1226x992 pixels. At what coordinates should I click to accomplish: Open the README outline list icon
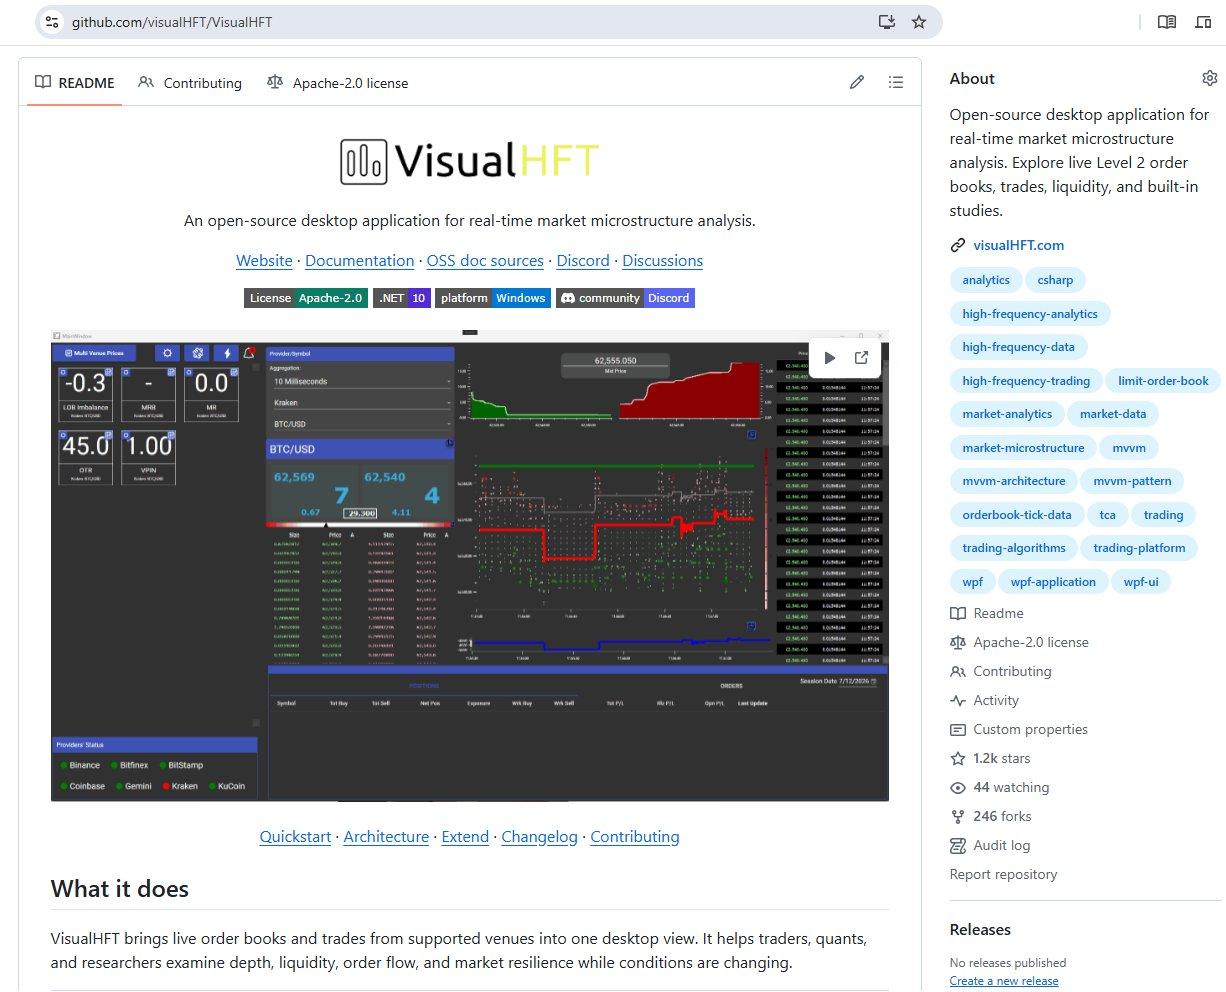pos(896,82)
